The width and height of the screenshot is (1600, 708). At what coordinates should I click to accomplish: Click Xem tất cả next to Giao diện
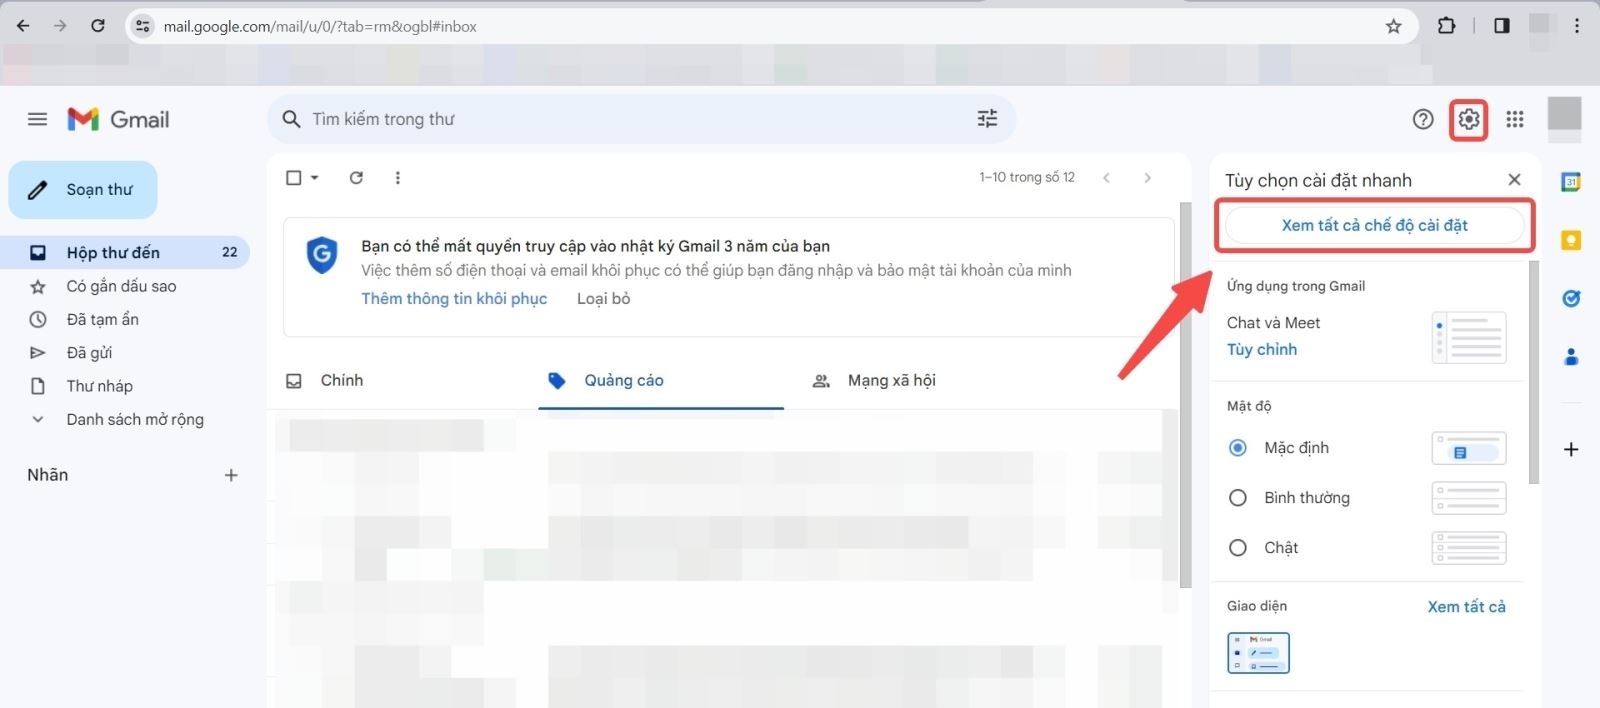tap(1466, 606)
